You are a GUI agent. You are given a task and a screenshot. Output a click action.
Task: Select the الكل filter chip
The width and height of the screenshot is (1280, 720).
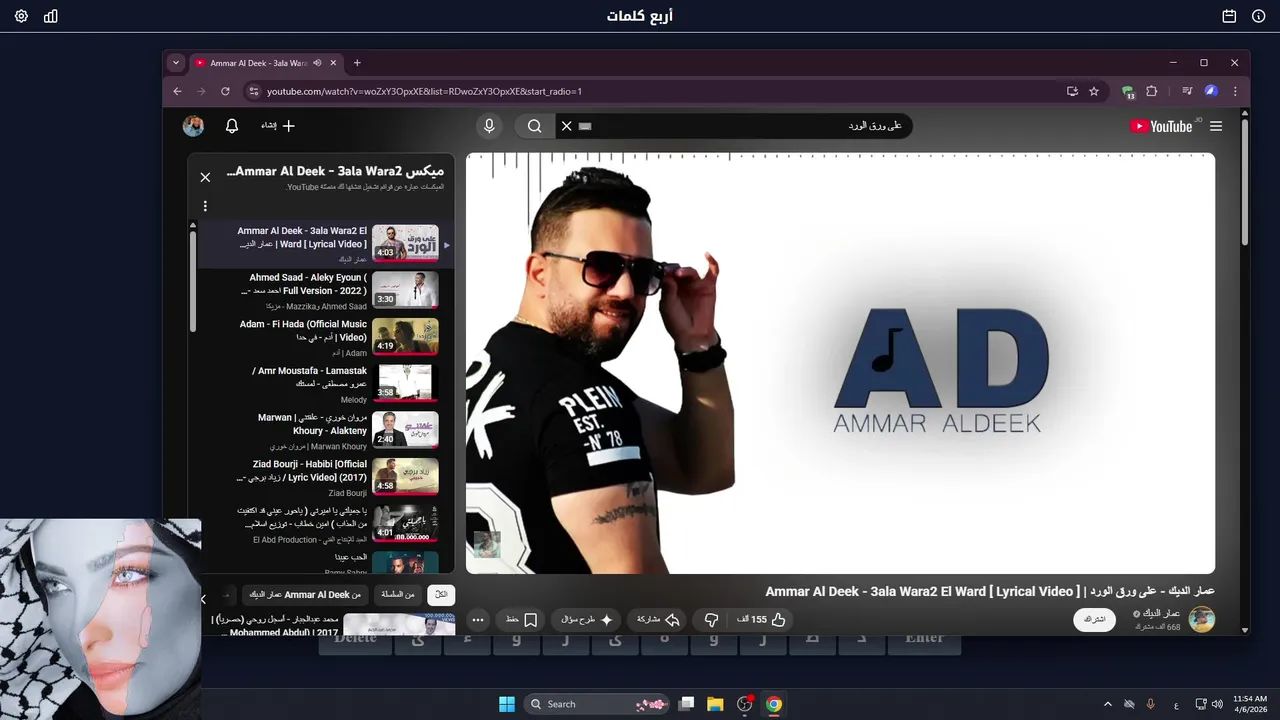(x=441, y=595)
